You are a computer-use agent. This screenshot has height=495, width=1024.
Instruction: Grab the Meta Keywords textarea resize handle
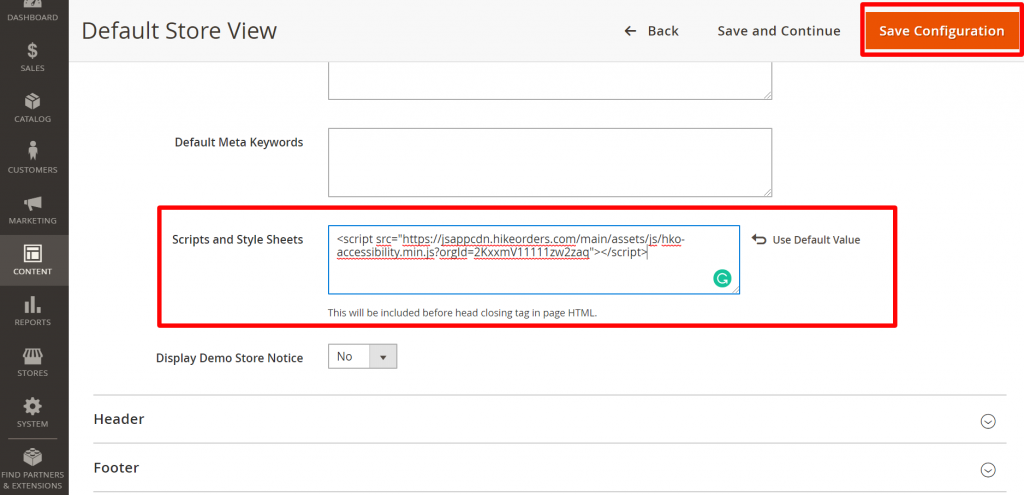[768, 193]
